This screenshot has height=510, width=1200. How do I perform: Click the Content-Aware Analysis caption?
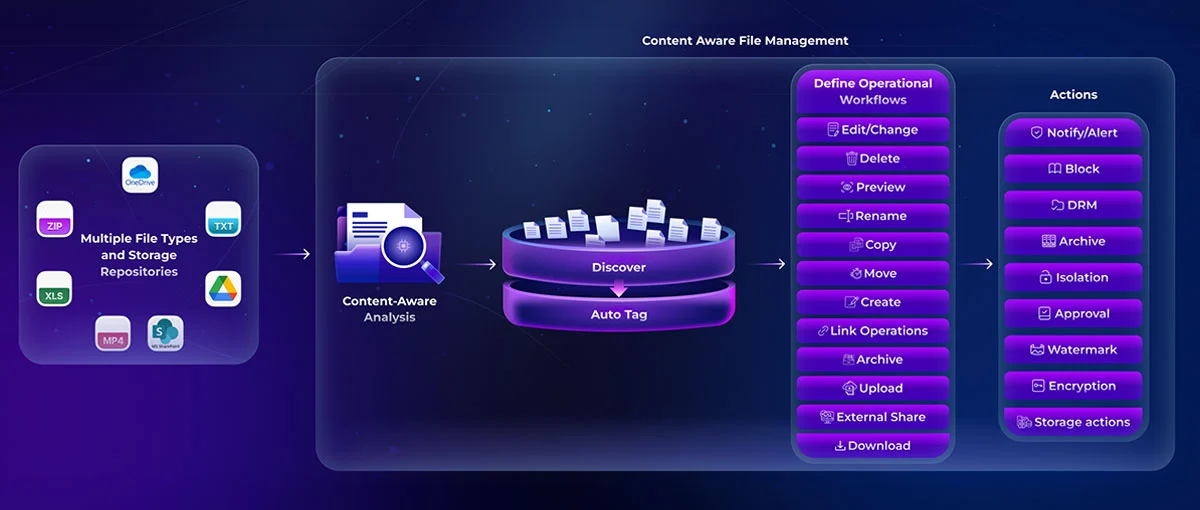point(390,309)
